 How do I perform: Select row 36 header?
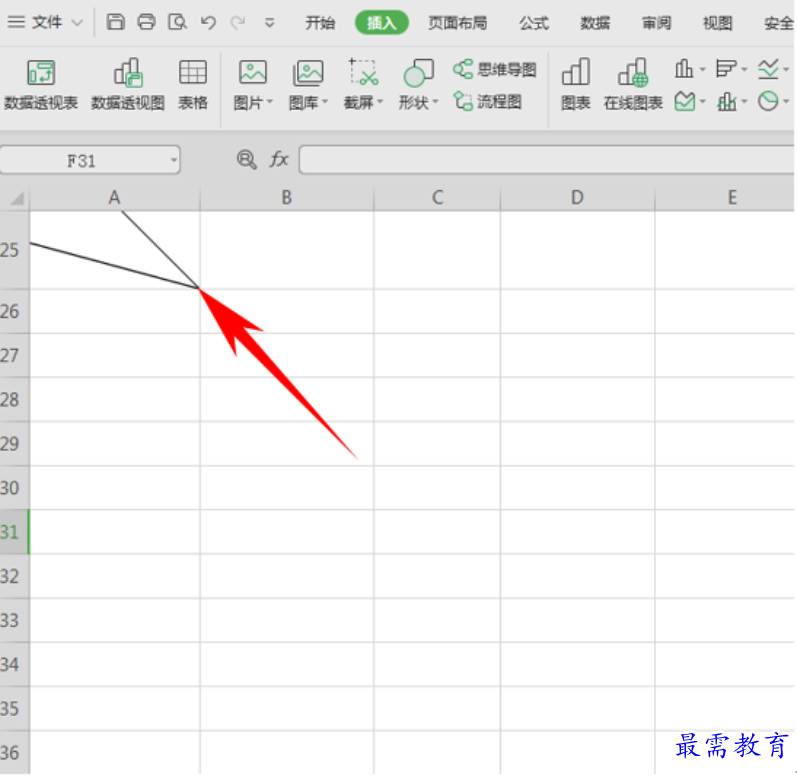click(x=14, y=753)
